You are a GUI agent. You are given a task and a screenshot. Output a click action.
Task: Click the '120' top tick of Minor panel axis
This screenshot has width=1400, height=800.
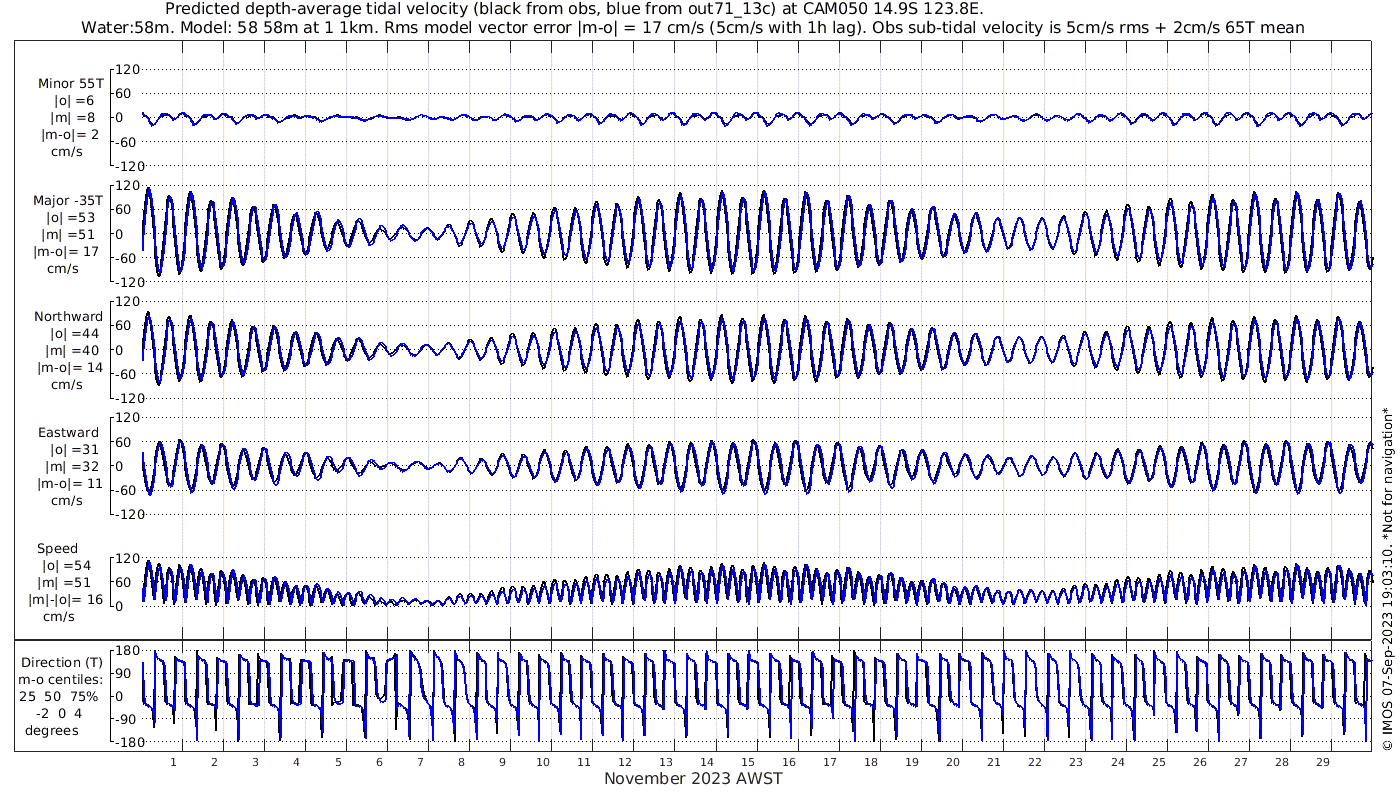click(127, 69)
